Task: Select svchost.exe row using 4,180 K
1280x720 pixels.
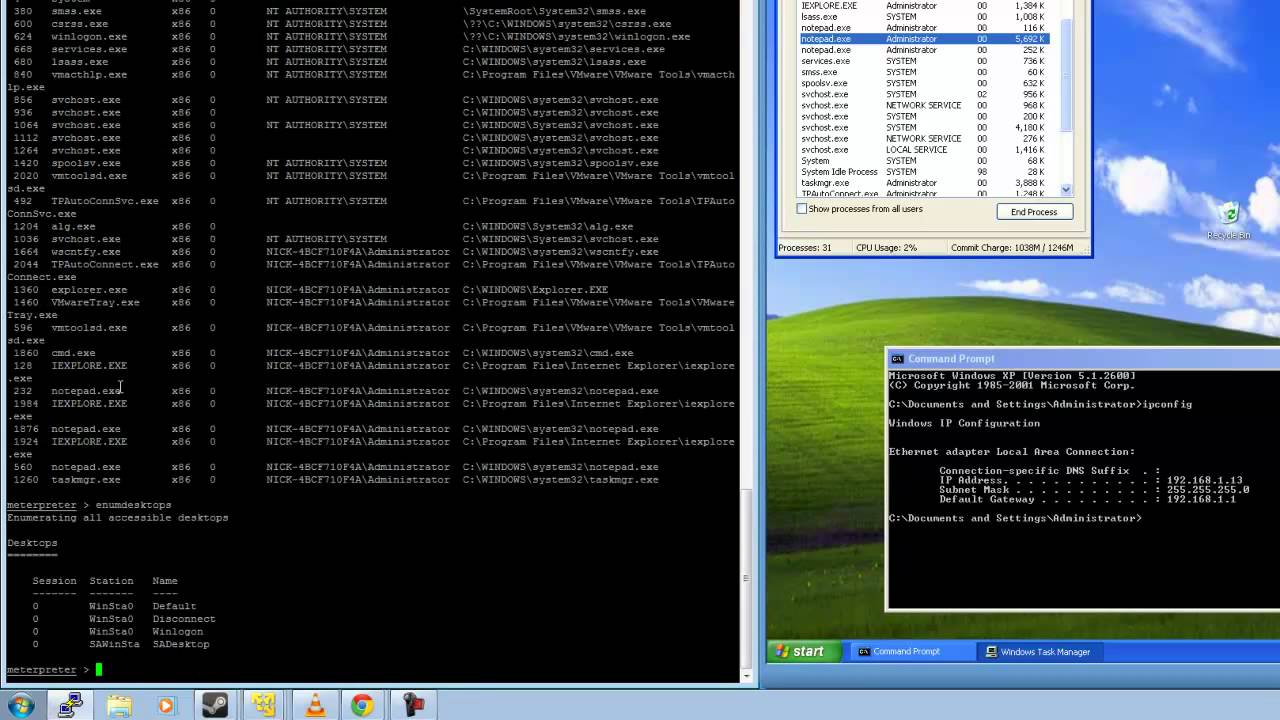Action: pyautogui.click(x=923, y=128)
